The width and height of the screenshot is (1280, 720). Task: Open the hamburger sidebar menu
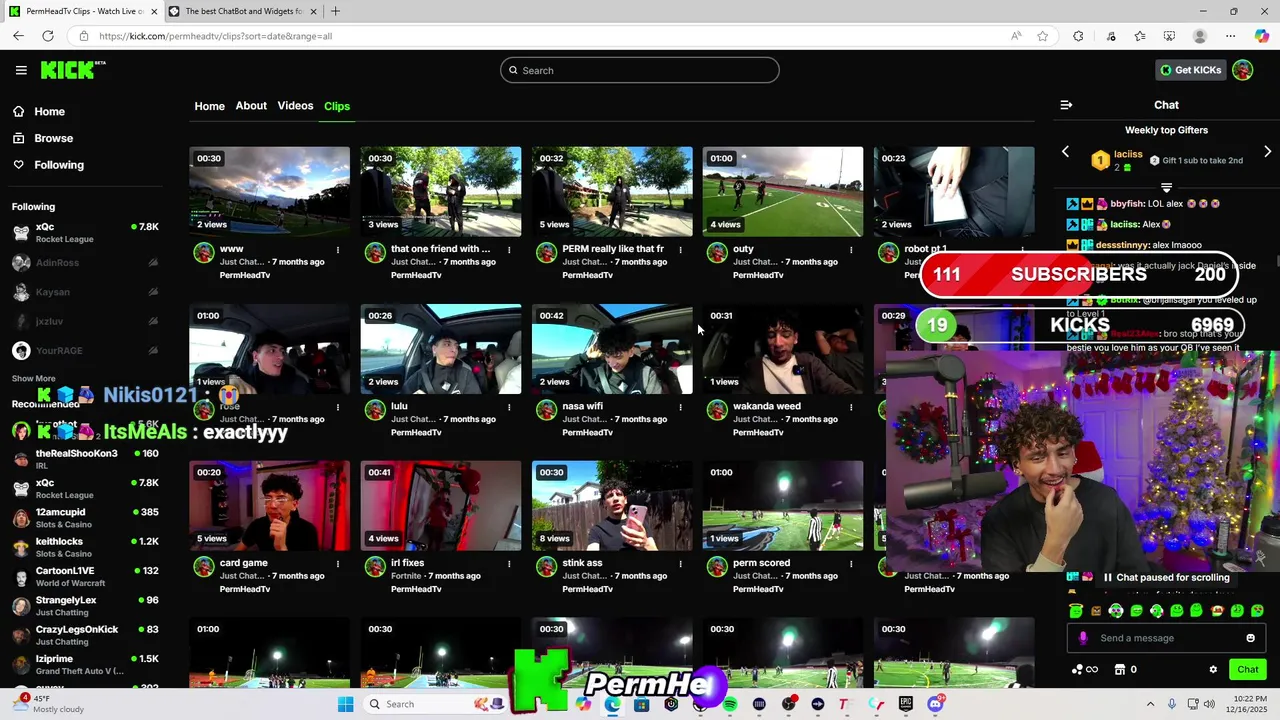point(21,70)
